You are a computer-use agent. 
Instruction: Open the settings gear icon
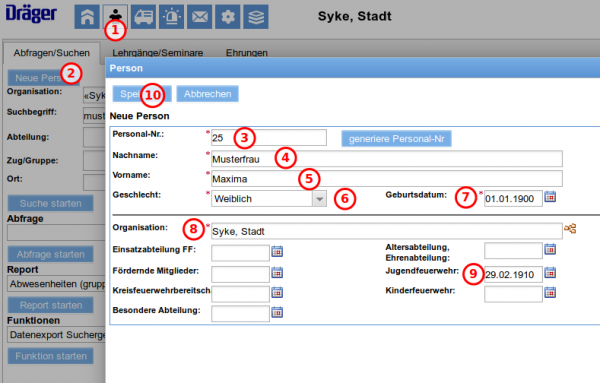point(228,17)
